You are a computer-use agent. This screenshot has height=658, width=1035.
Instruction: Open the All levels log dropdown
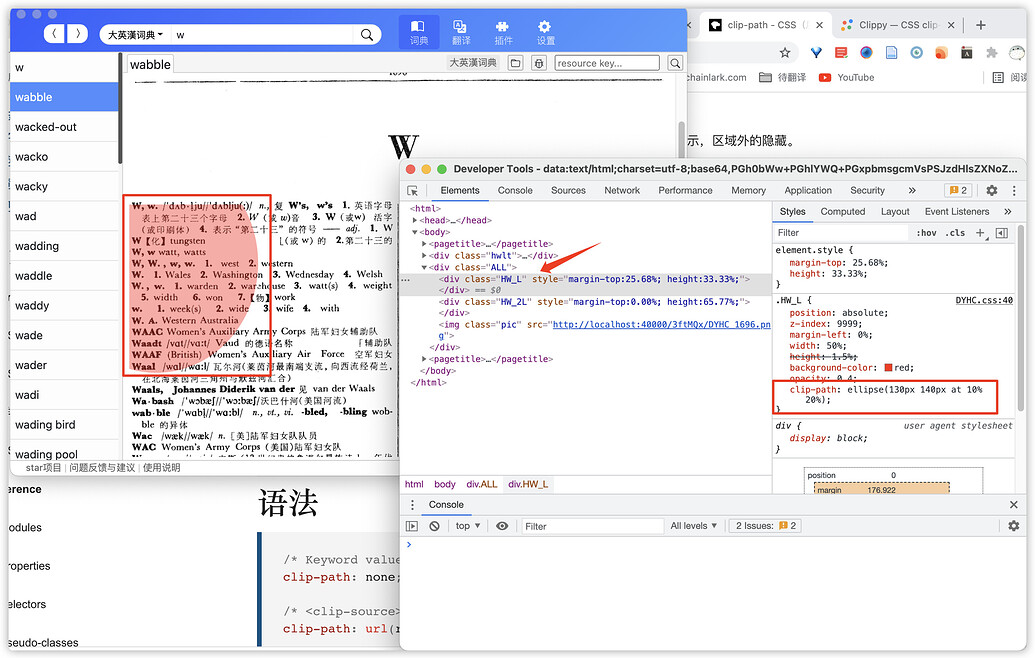point(693,525)
